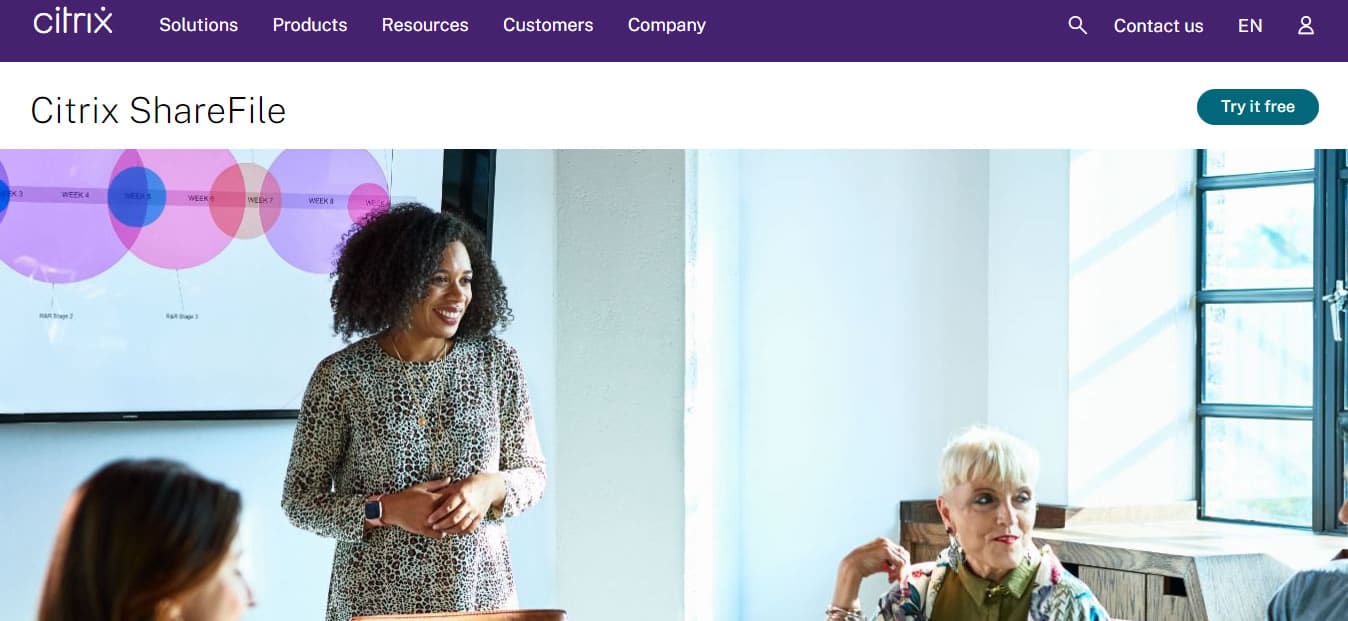Click the Week 4 label on chart
The height and width of the screenshot is (621, 1348).
(75, 195)
